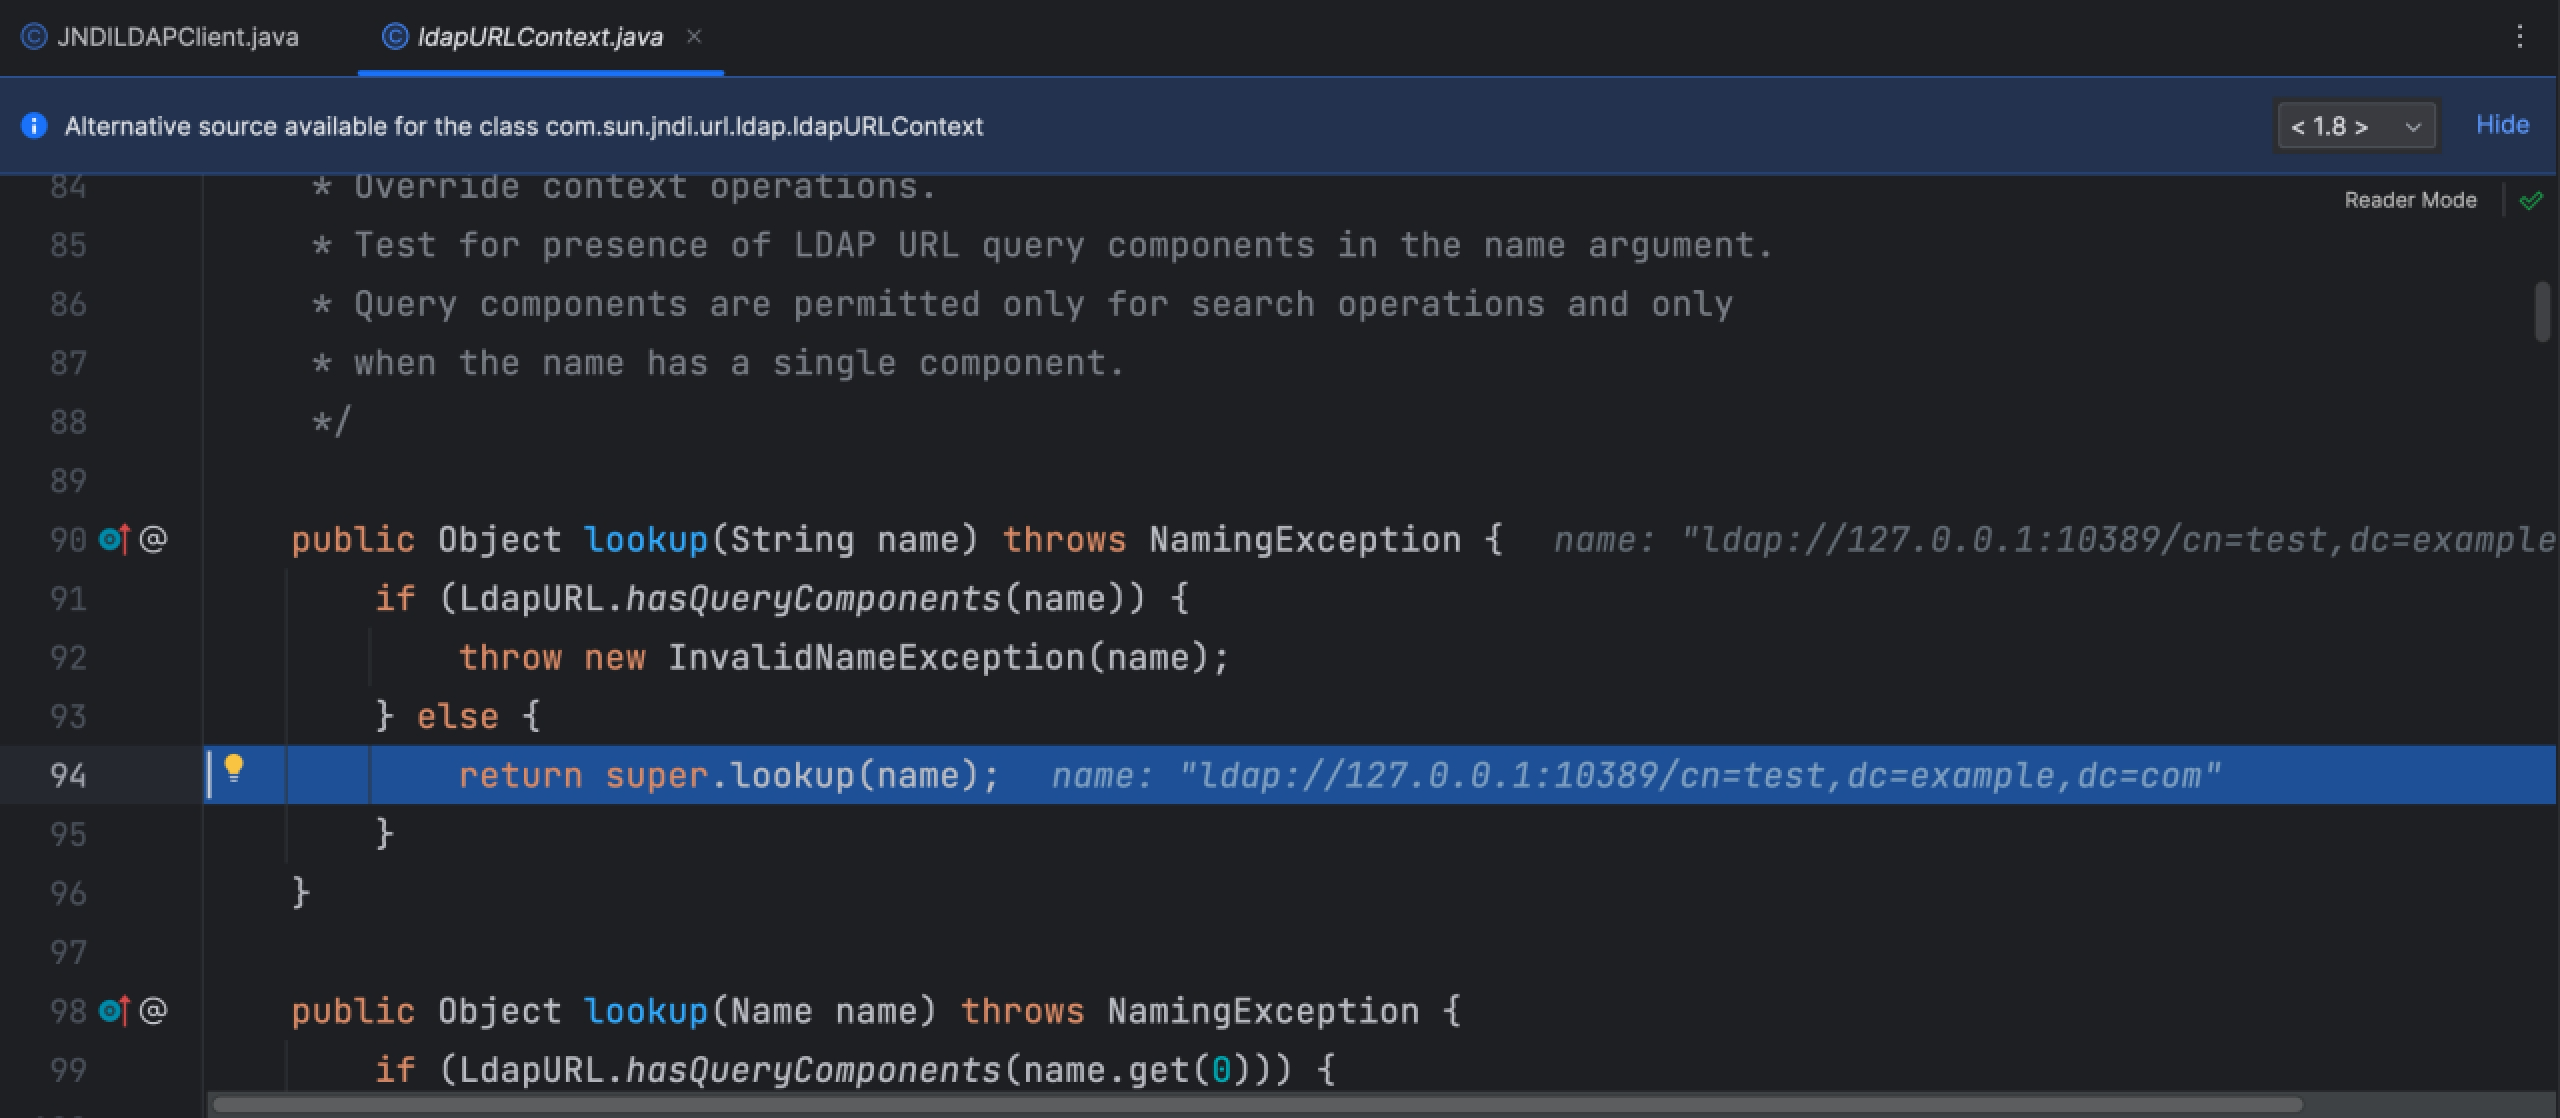Click the @ annotation icon on line 90
2560x1118 pixels.
click(x=153, y=540)
